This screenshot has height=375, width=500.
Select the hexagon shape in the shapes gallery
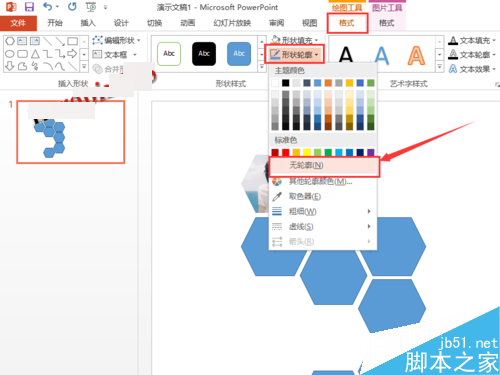[10, 41]
